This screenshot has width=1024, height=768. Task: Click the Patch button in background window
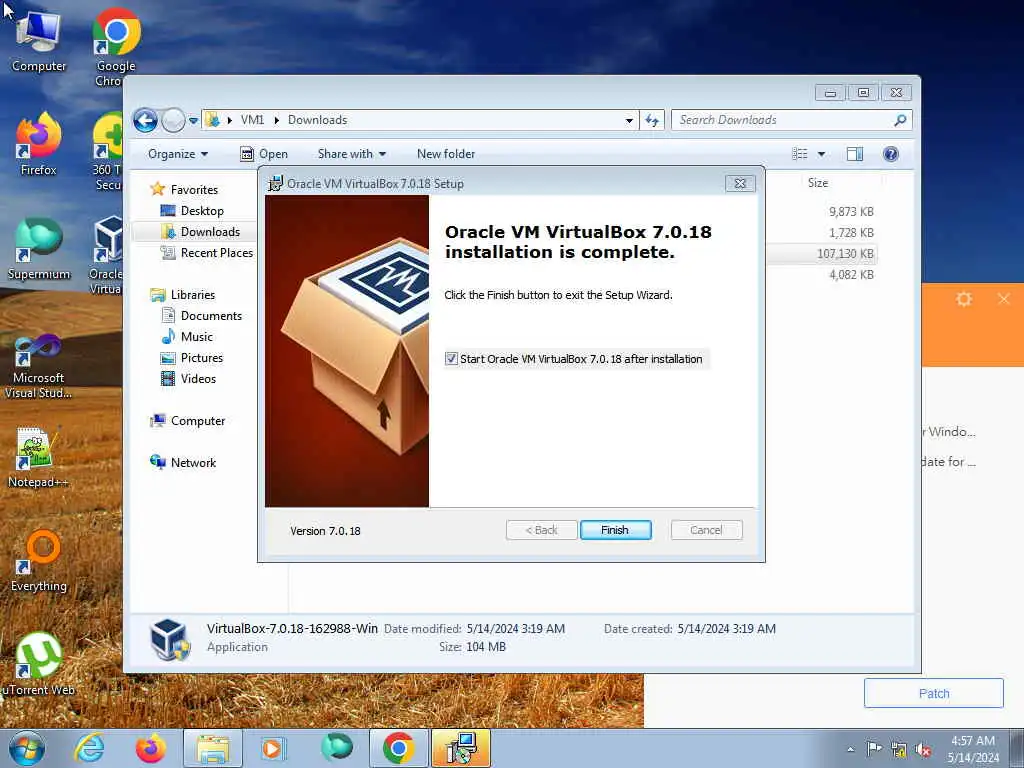point(934,694)
